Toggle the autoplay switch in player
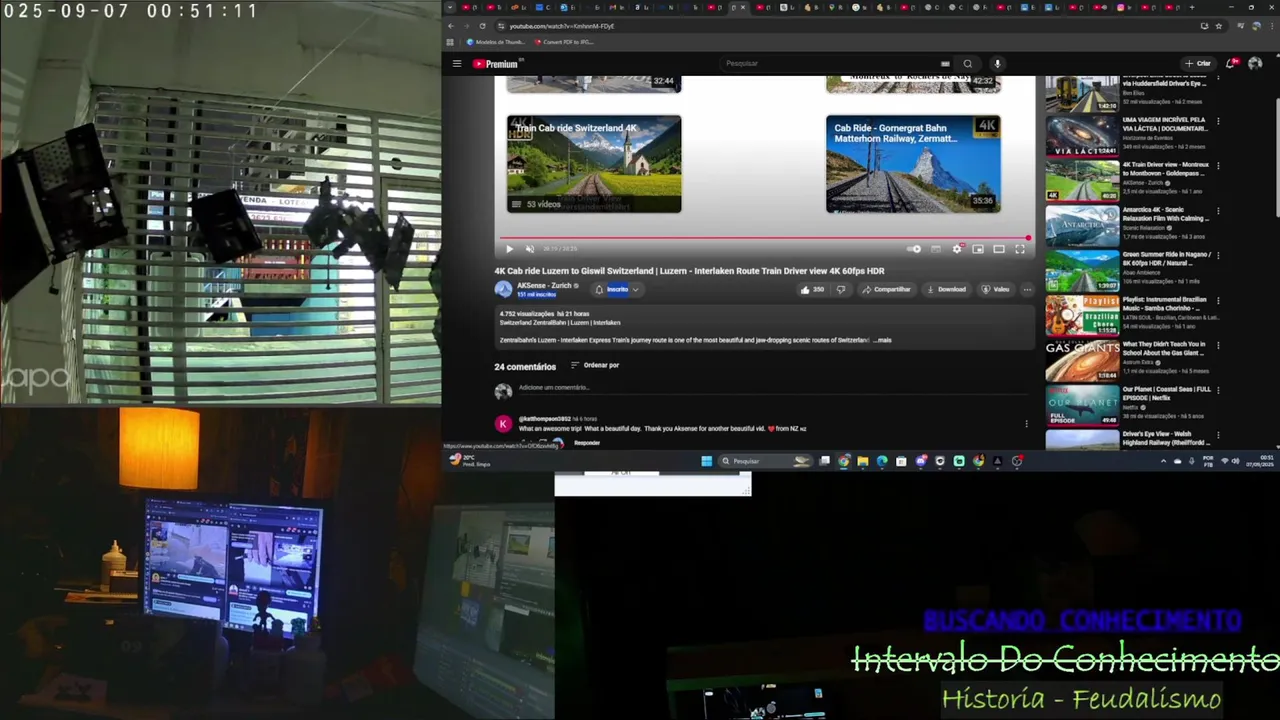This screenshot has width=1280, height=720. [x=914, y=249]
